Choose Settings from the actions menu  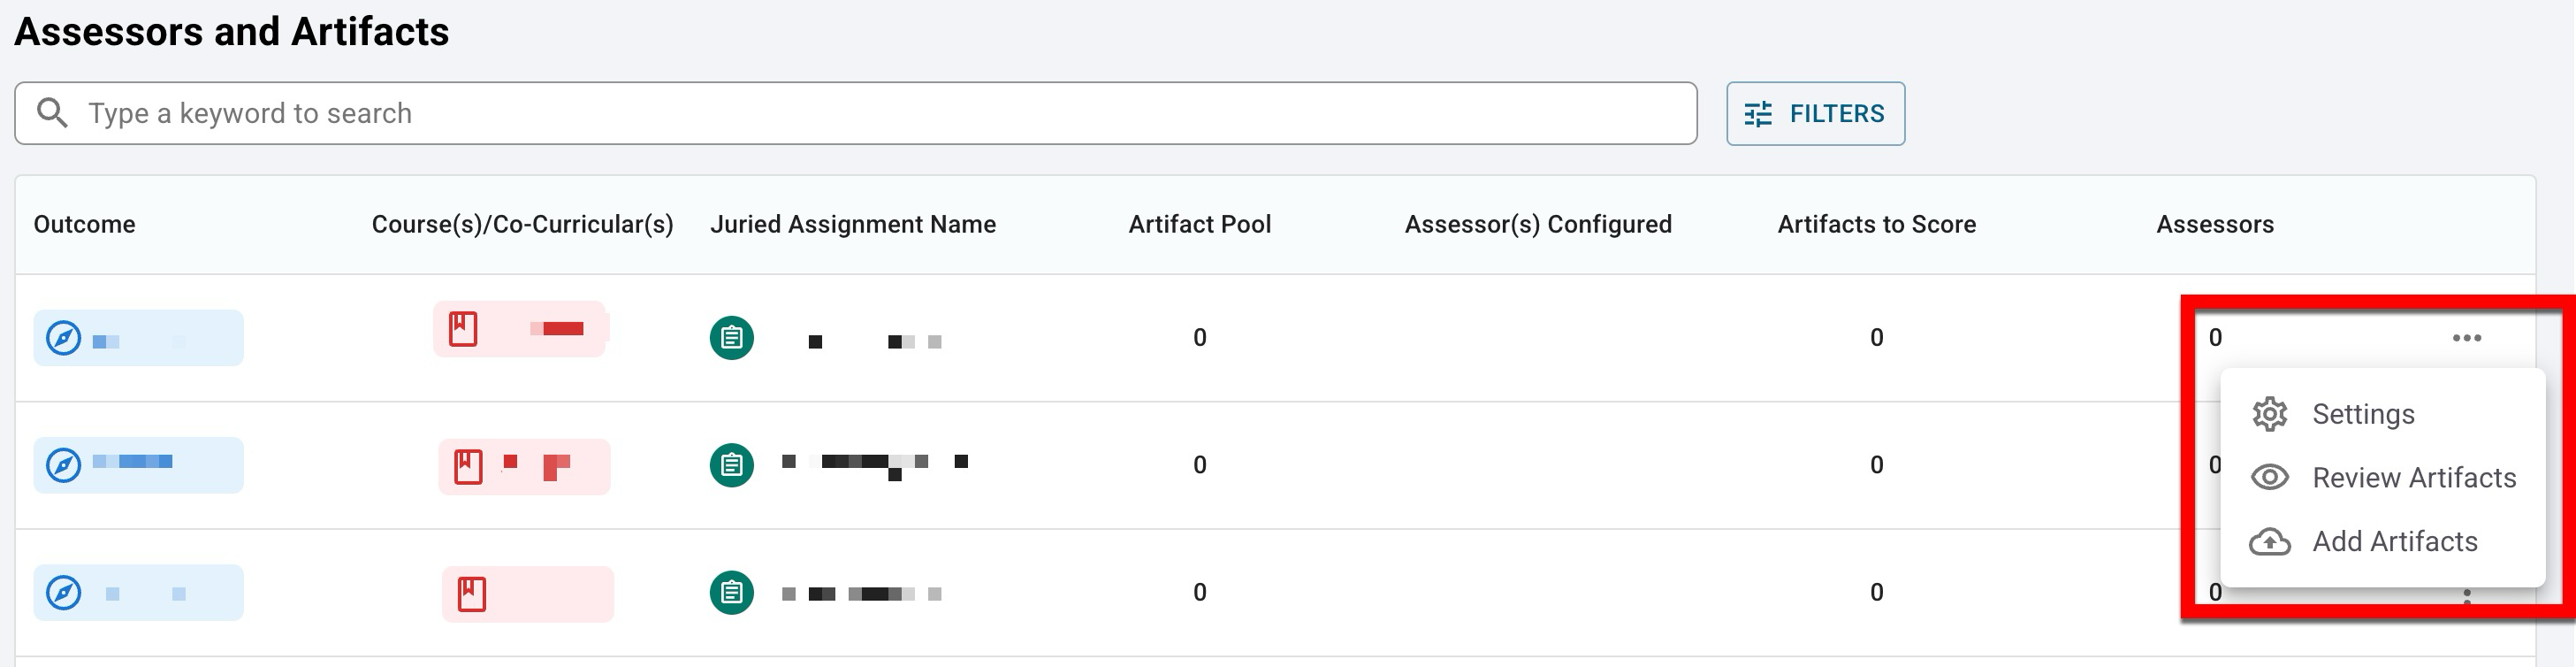pos(2362,414)
